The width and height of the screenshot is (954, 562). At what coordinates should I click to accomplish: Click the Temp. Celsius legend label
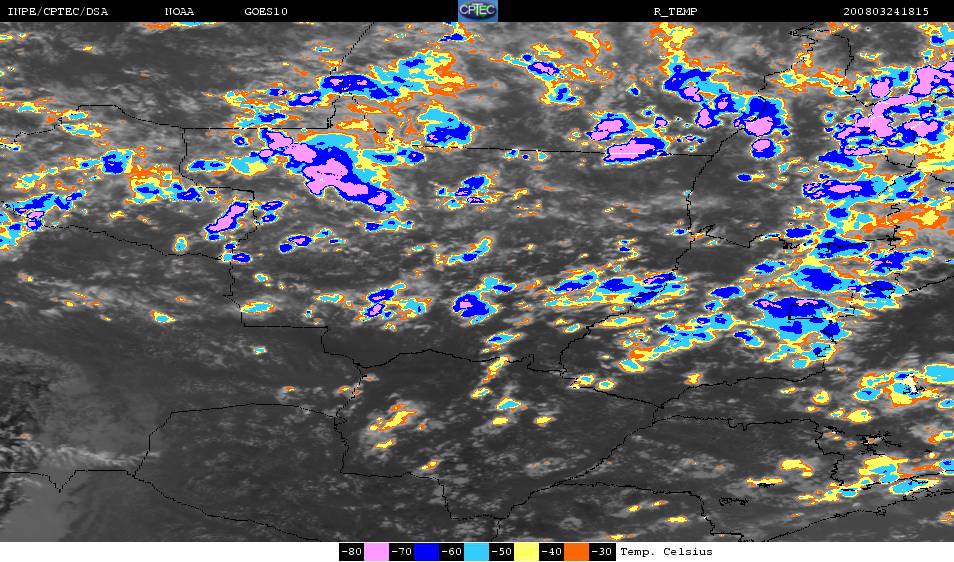(x=666, y=552)
